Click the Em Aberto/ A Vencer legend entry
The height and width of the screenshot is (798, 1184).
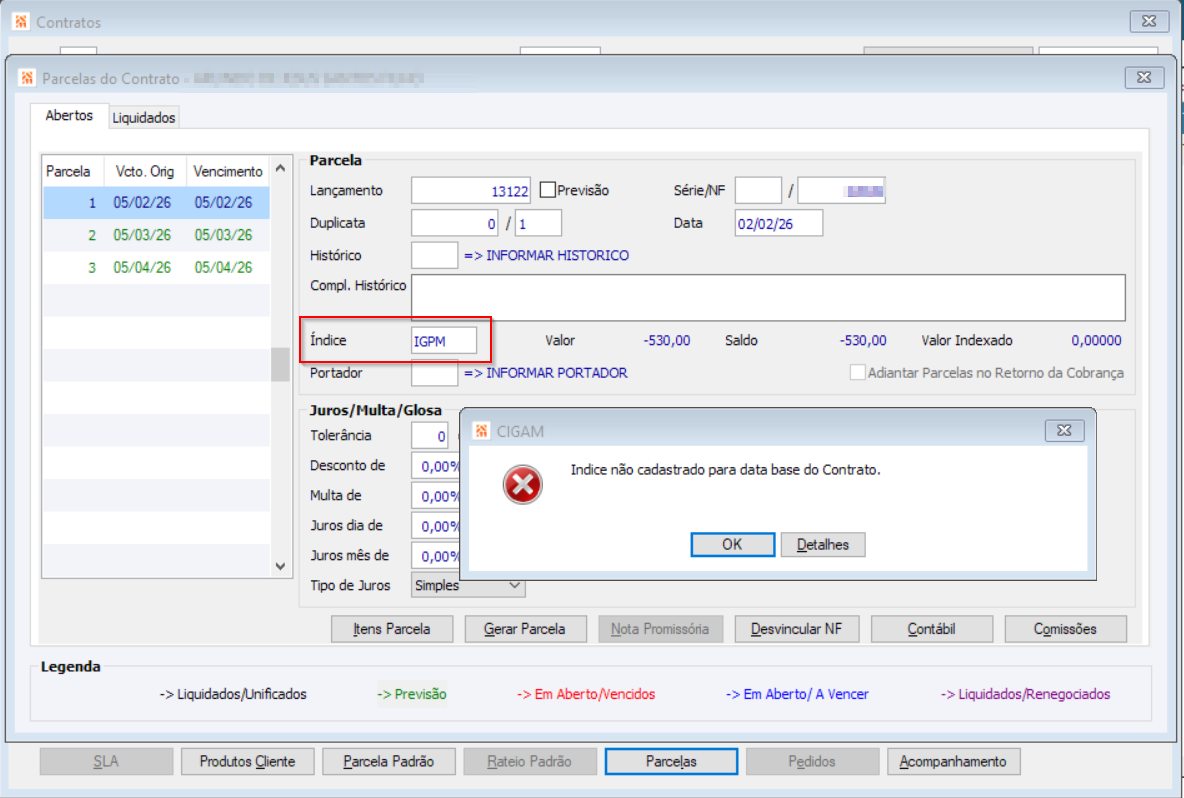tap(797, 694)
